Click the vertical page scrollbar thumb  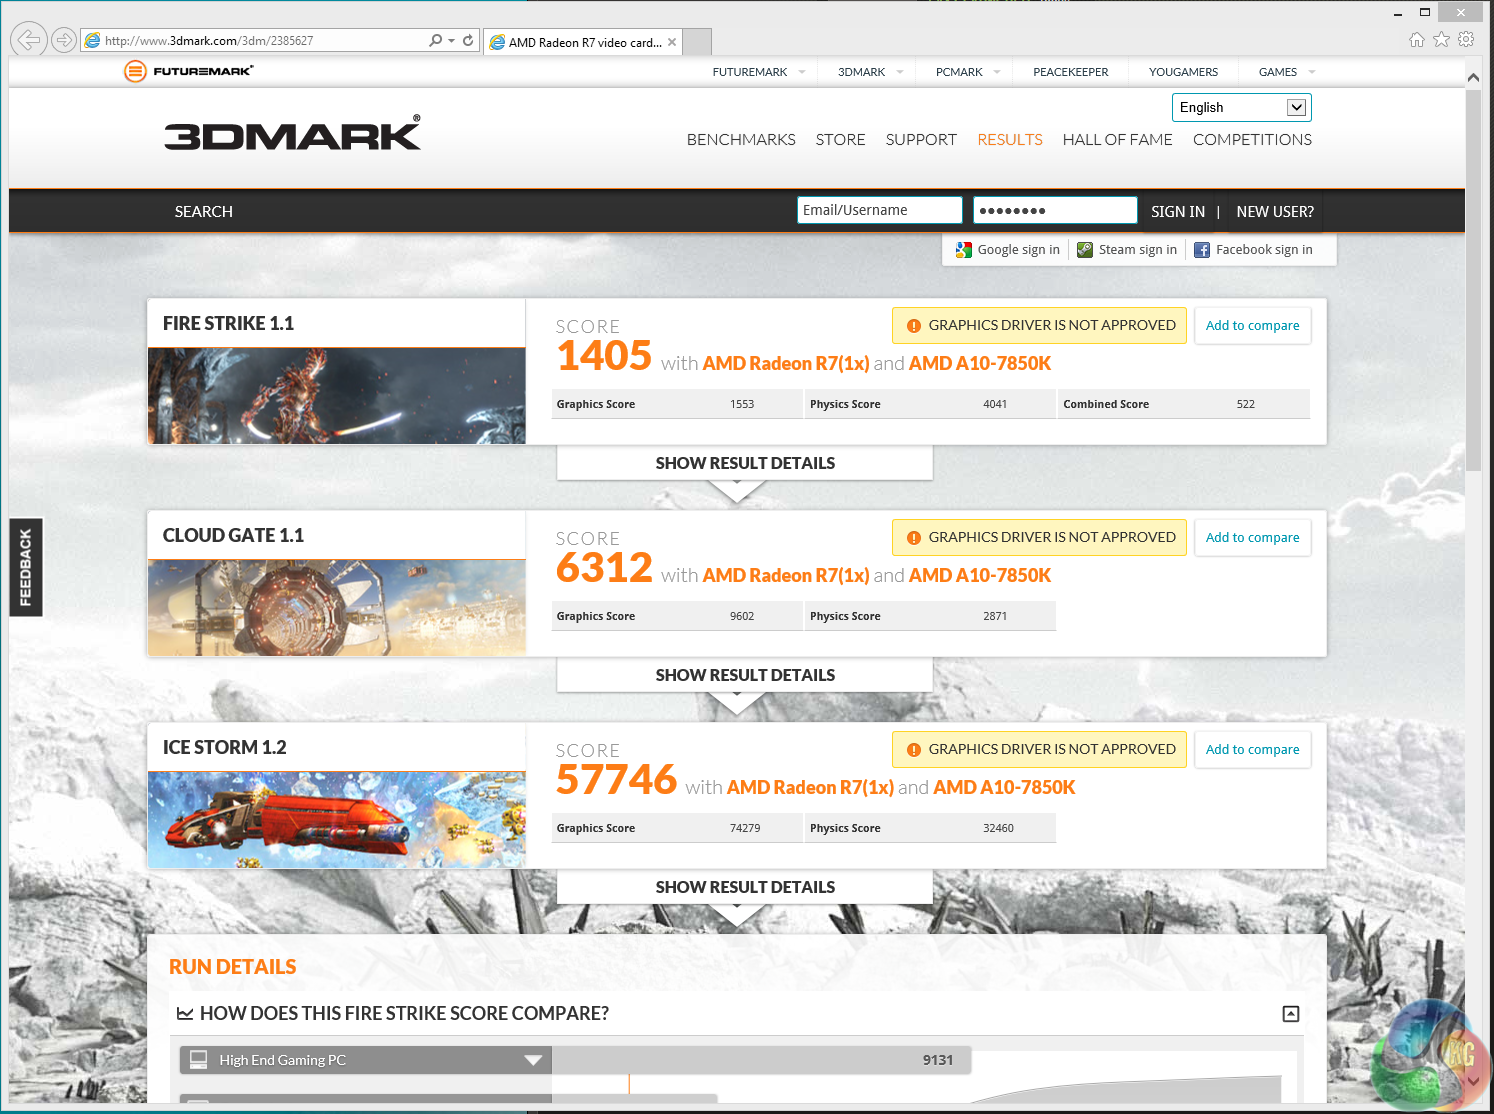pos(1474,281)
